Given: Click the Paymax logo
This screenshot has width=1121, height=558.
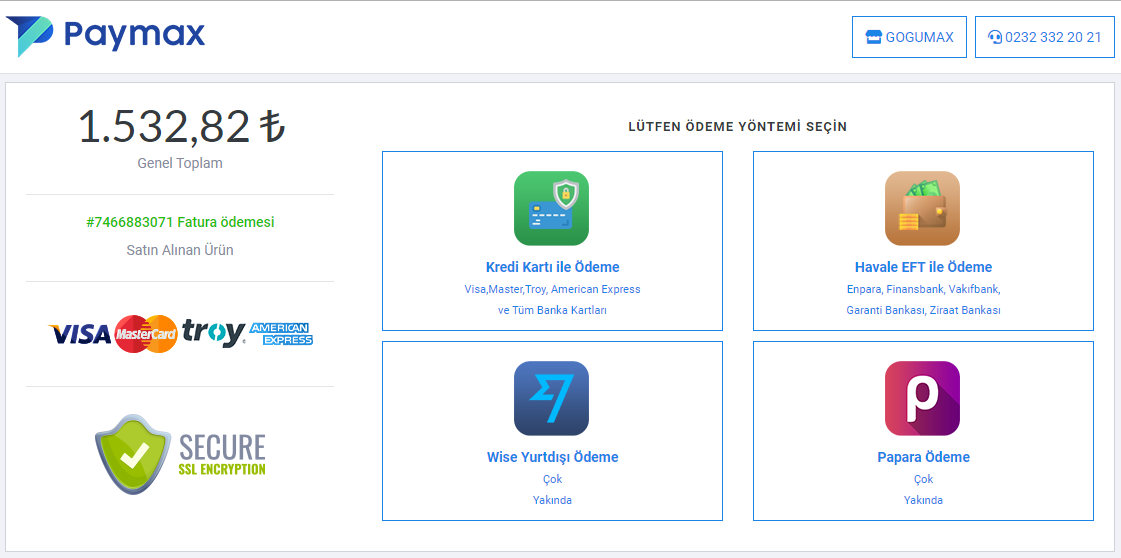Looking at the screenshot, I should pyautogui.click(x=106, y=36).
